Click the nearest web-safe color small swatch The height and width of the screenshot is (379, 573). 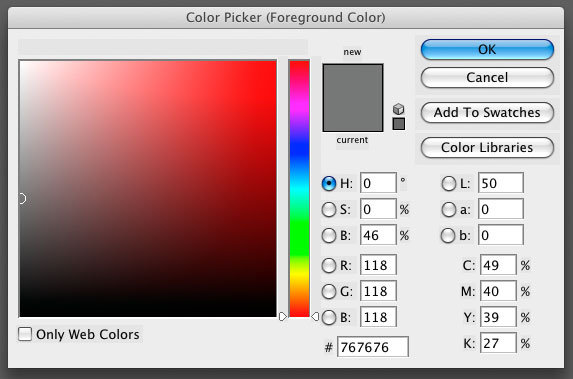click(x=399, y=124)
